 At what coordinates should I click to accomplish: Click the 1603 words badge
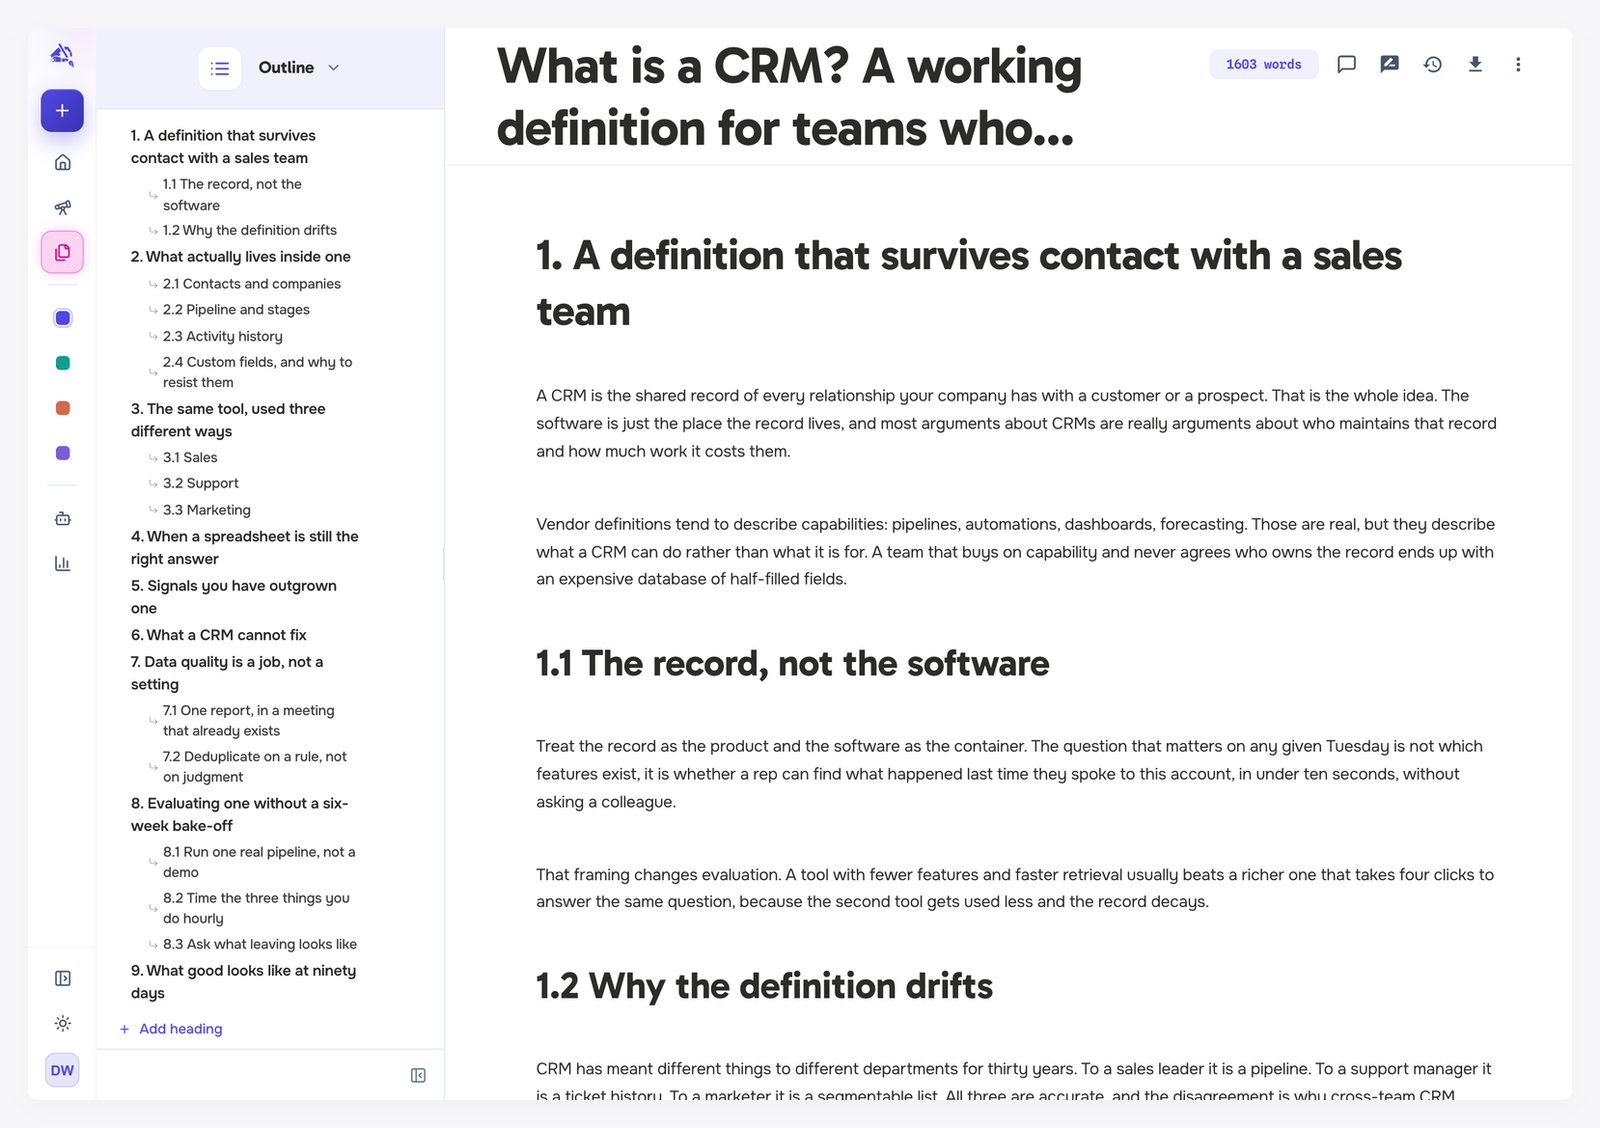coord(1263,64)
